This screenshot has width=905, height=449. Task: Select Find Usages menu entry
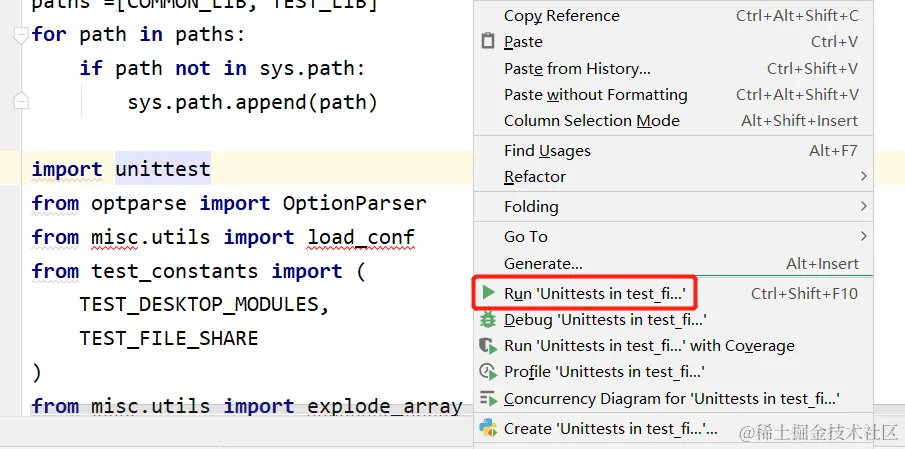pyautogui.click(x=673, y=151)
